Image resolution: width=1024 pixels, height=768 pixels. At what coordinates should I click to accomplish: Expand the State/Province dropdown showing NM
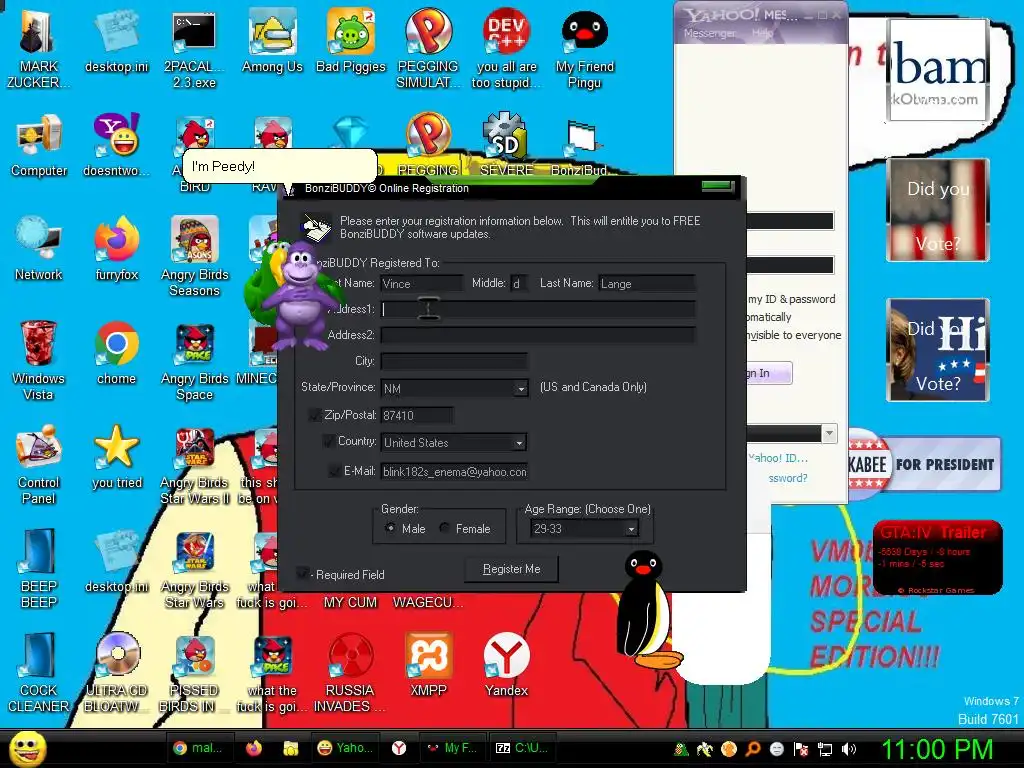[520, 389]
